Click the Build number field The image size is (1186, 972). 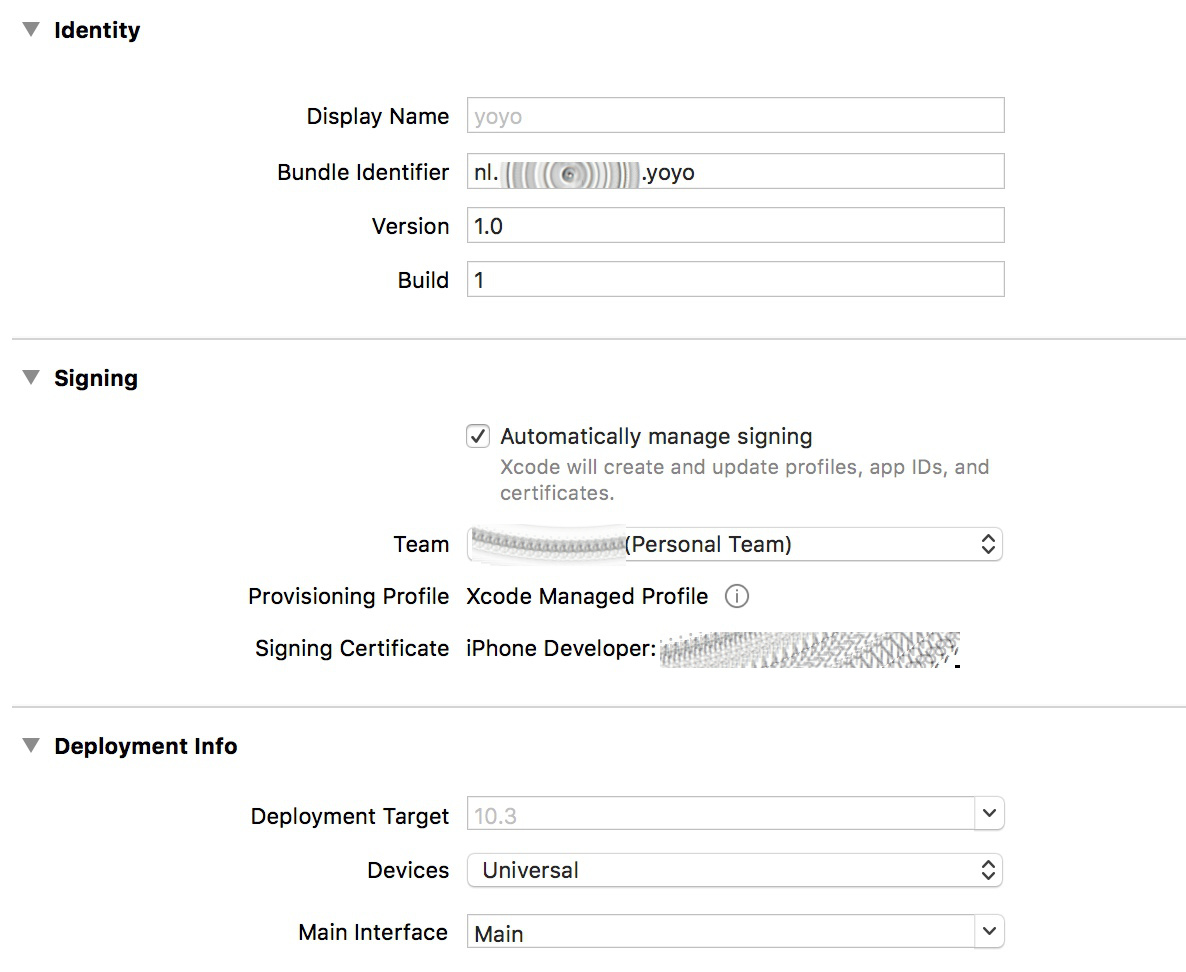[734, 280]
